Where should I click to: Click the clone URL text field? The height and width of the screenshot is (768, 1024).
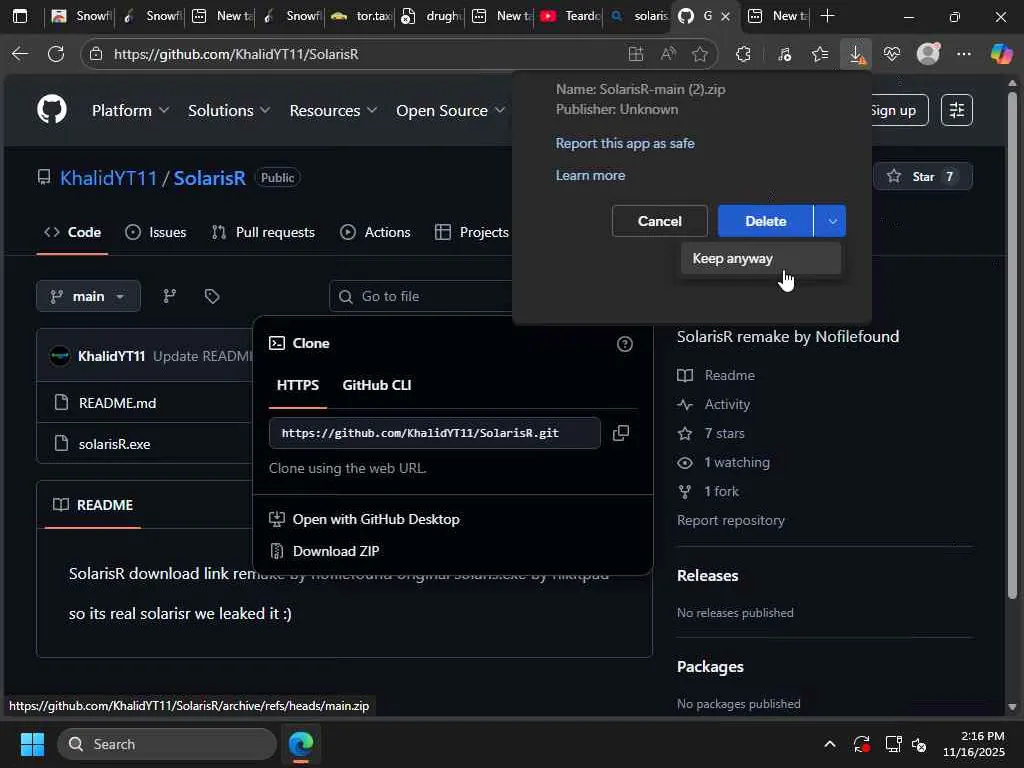434,433
